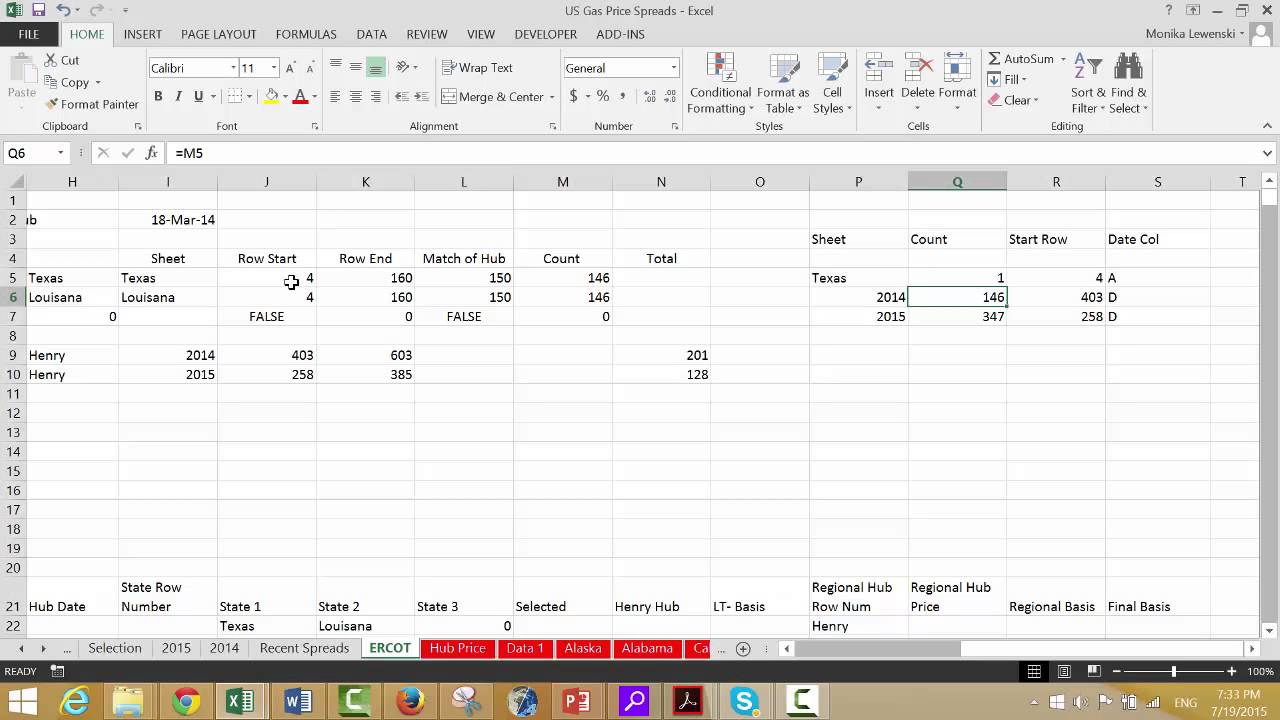Switch to the Recent Spreads sheet tab
The image size is (1280, 720).
pos(304,648)
